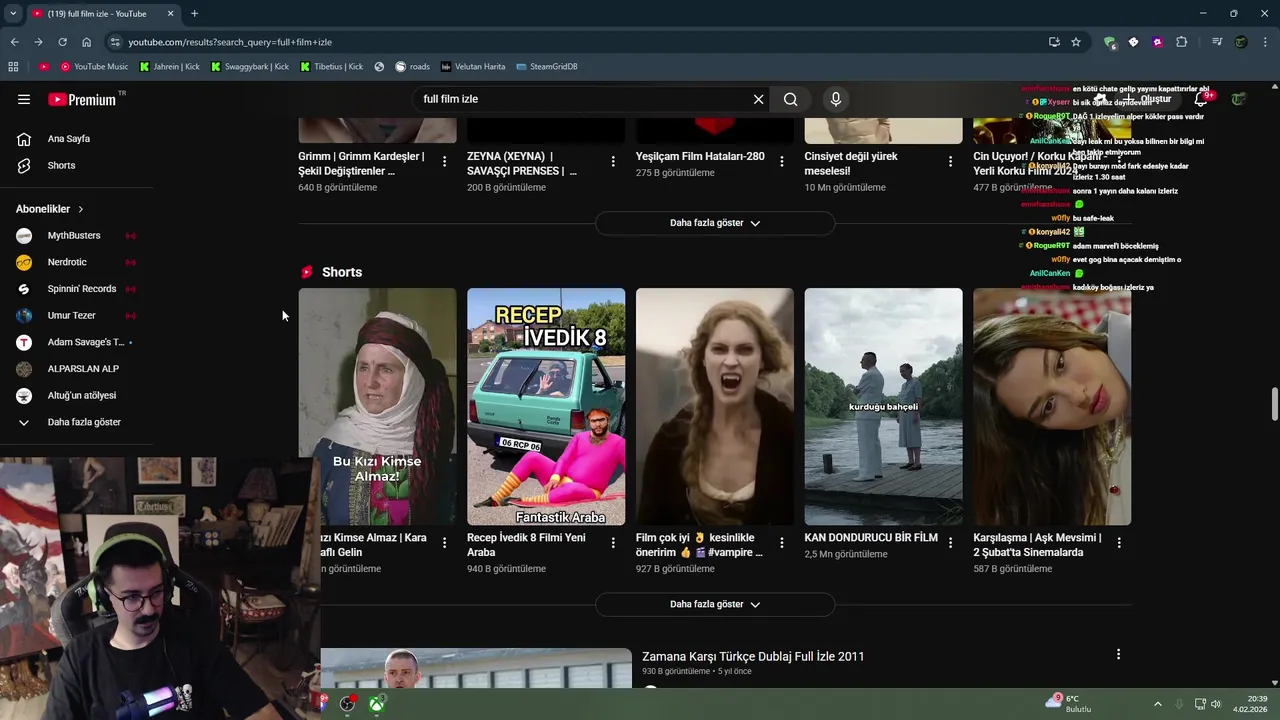
Task: Start voice search with microphone icon
Action: [836, 99]
